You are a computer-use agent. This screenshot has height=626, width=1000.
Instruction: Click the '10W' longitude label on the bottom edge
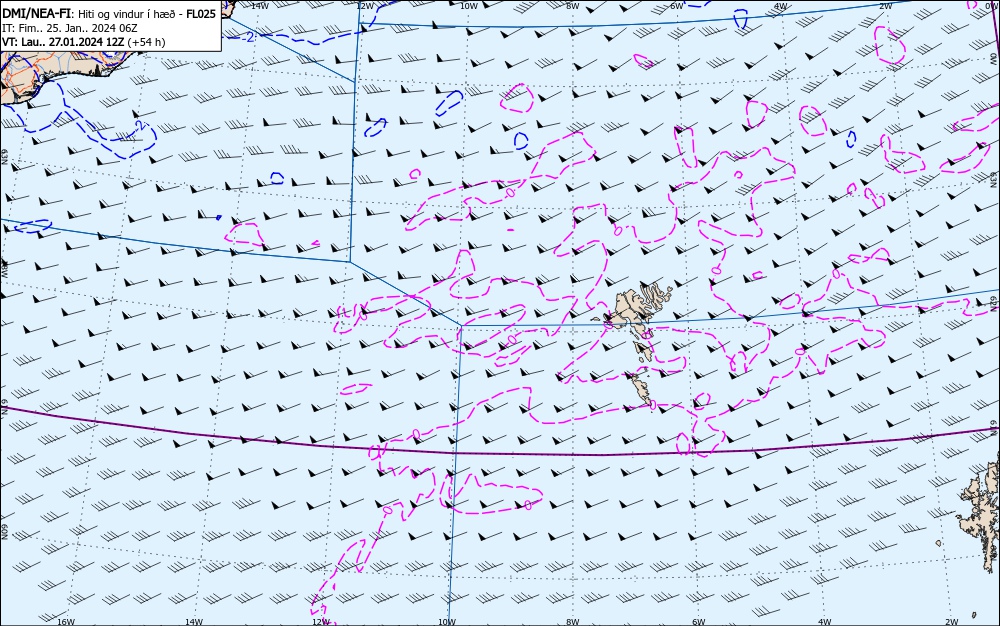coord(447,622)
